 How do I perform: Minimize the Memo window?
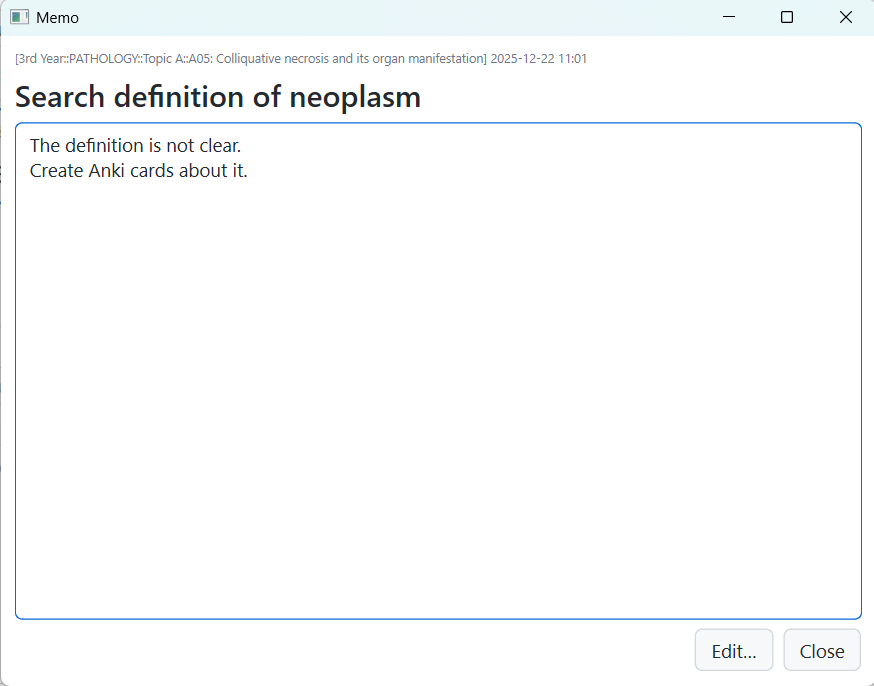pos(729,18)
